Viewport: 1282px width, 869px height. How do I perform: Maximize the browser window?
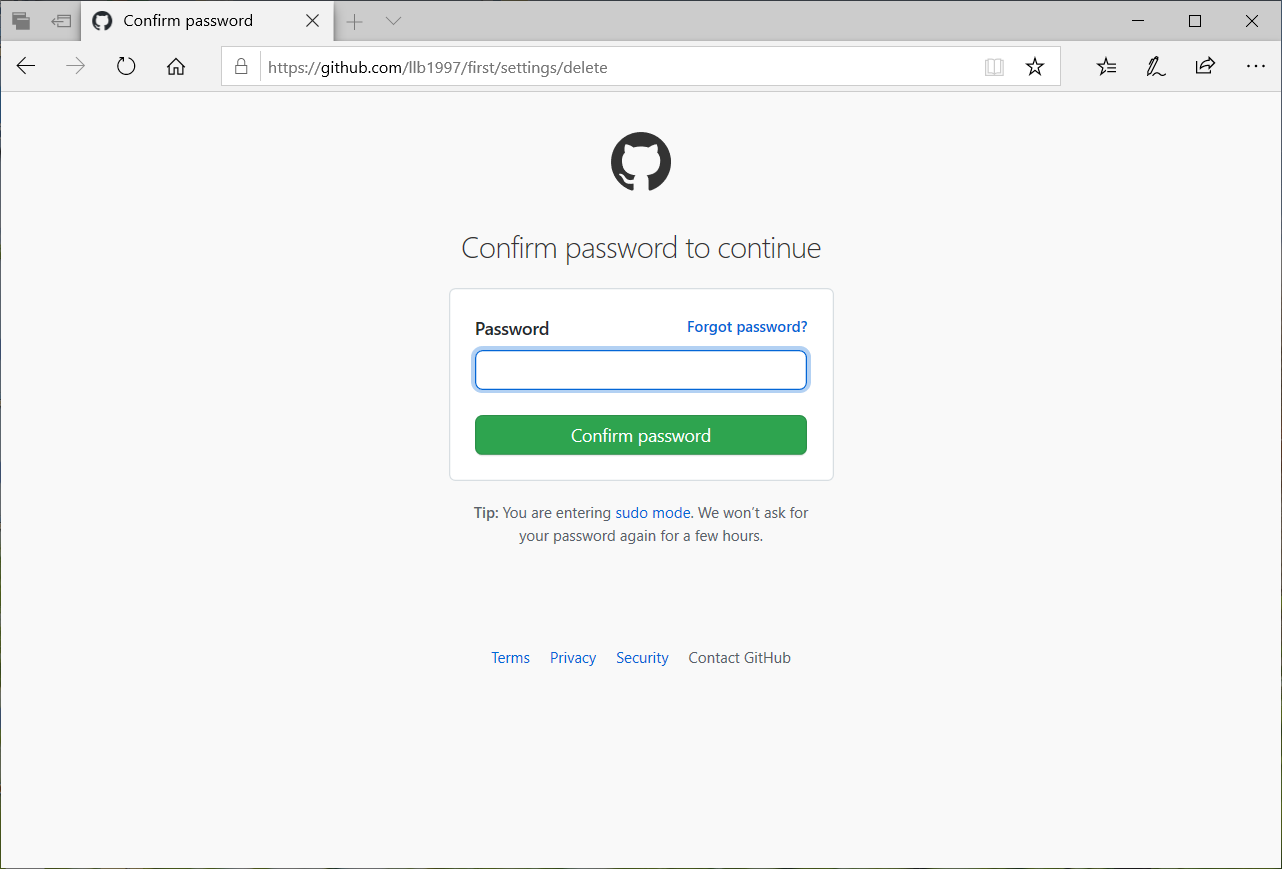pyautogui.click(x=1195, y=20)
